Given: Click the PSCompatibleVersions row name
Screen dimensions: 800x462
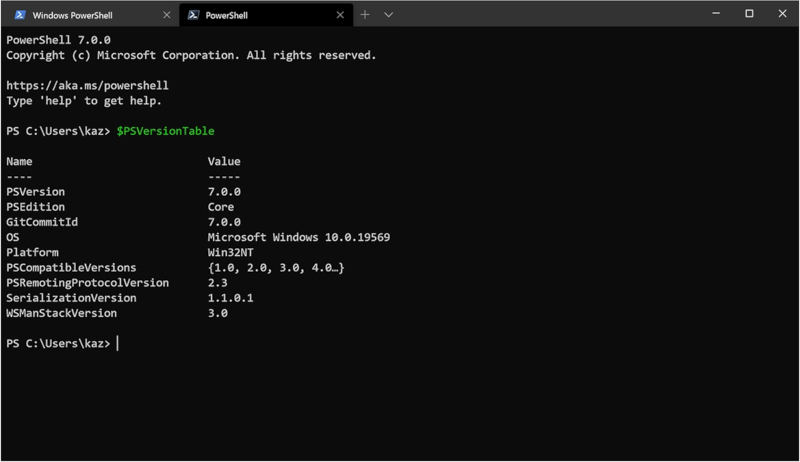Looking at the screenshot, I should [x=71, y=268].
